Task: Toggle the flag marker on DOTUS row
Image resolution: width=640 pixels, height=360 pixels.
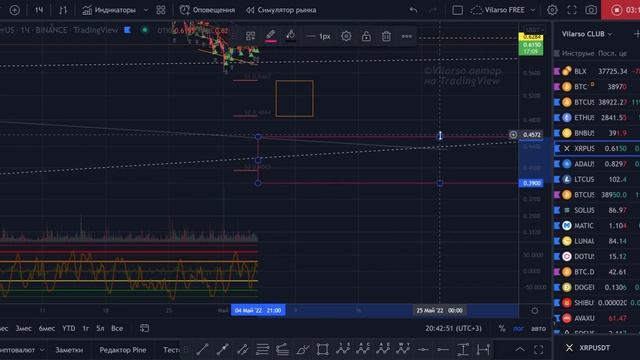Action: [x=557, y=256]
